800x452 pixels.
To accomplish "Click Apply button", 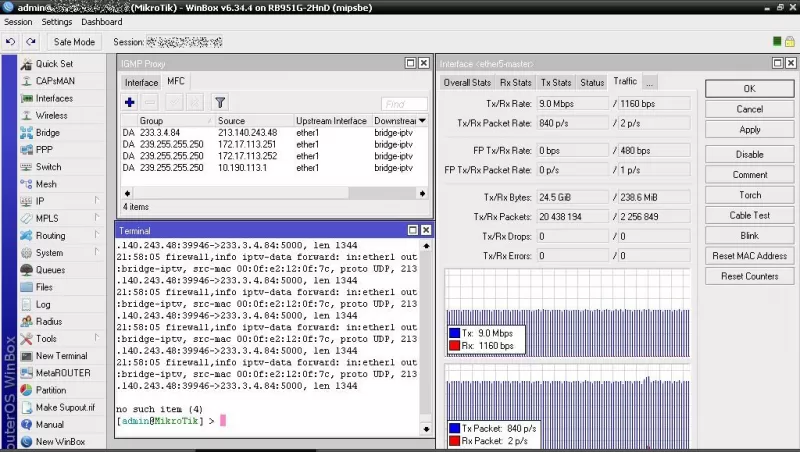I will point(749,130).
